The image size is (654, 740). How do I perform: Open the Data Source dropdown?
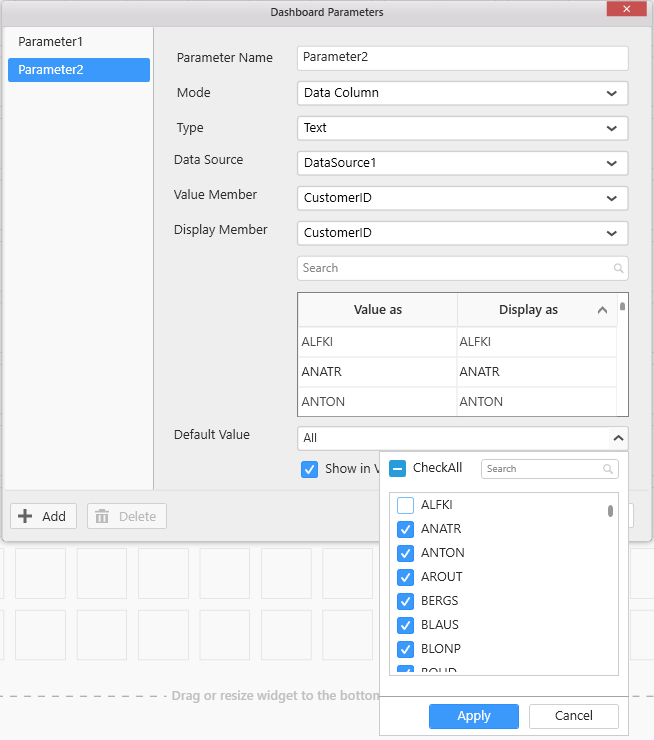pyautogui.click(x=611, y=163)
